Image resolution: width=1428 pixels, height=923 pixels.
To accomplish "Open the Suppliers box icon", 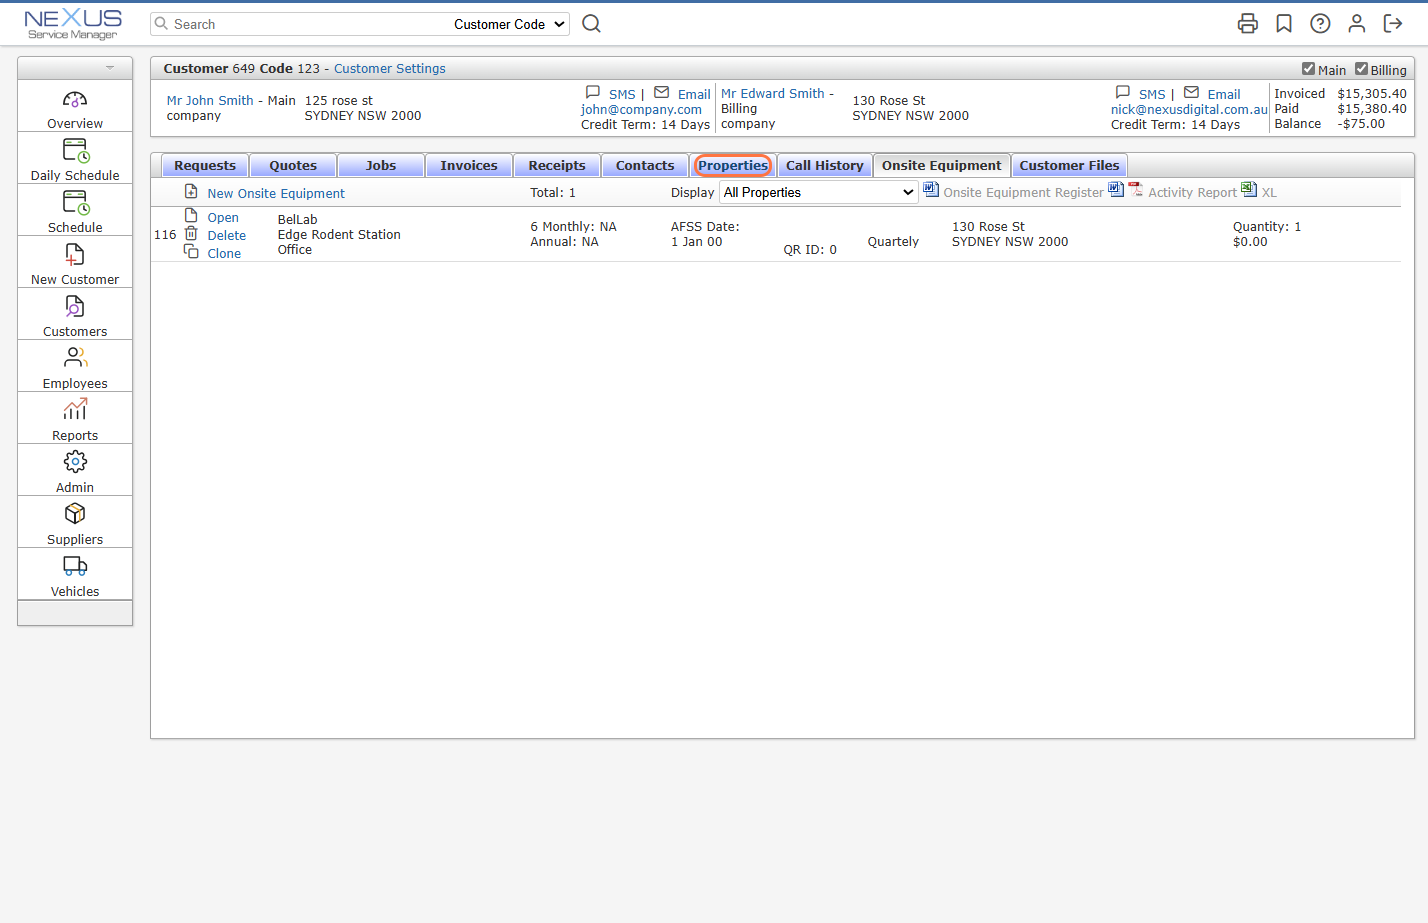I will pos(75,513).
